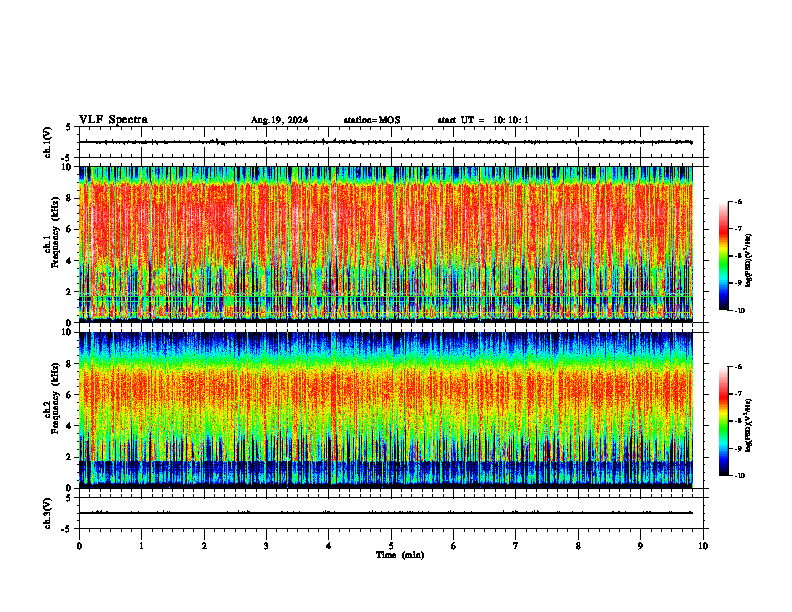
Task: Click the ch.2 frequency axis "8" tick label
Action: tap(70, 364)
